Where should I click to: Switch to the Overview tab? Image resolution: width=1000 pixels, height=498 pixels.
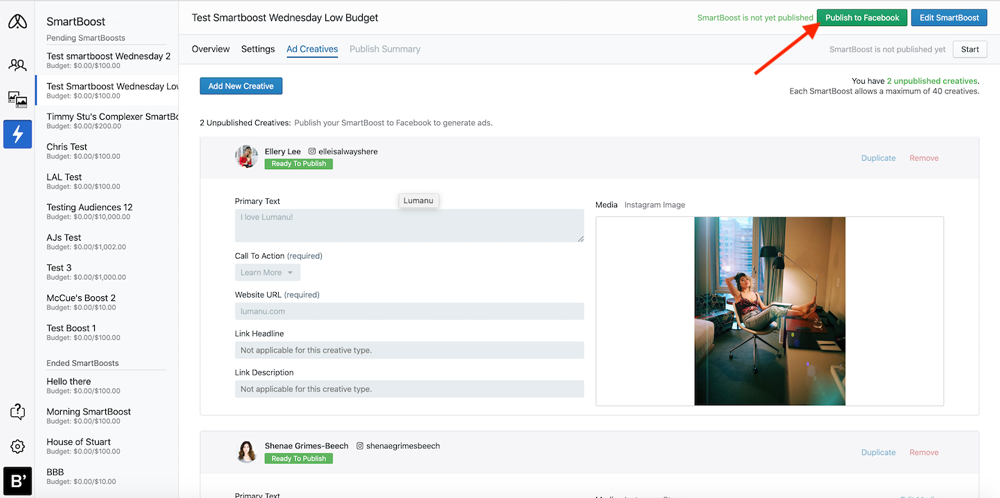pos(210,49)
